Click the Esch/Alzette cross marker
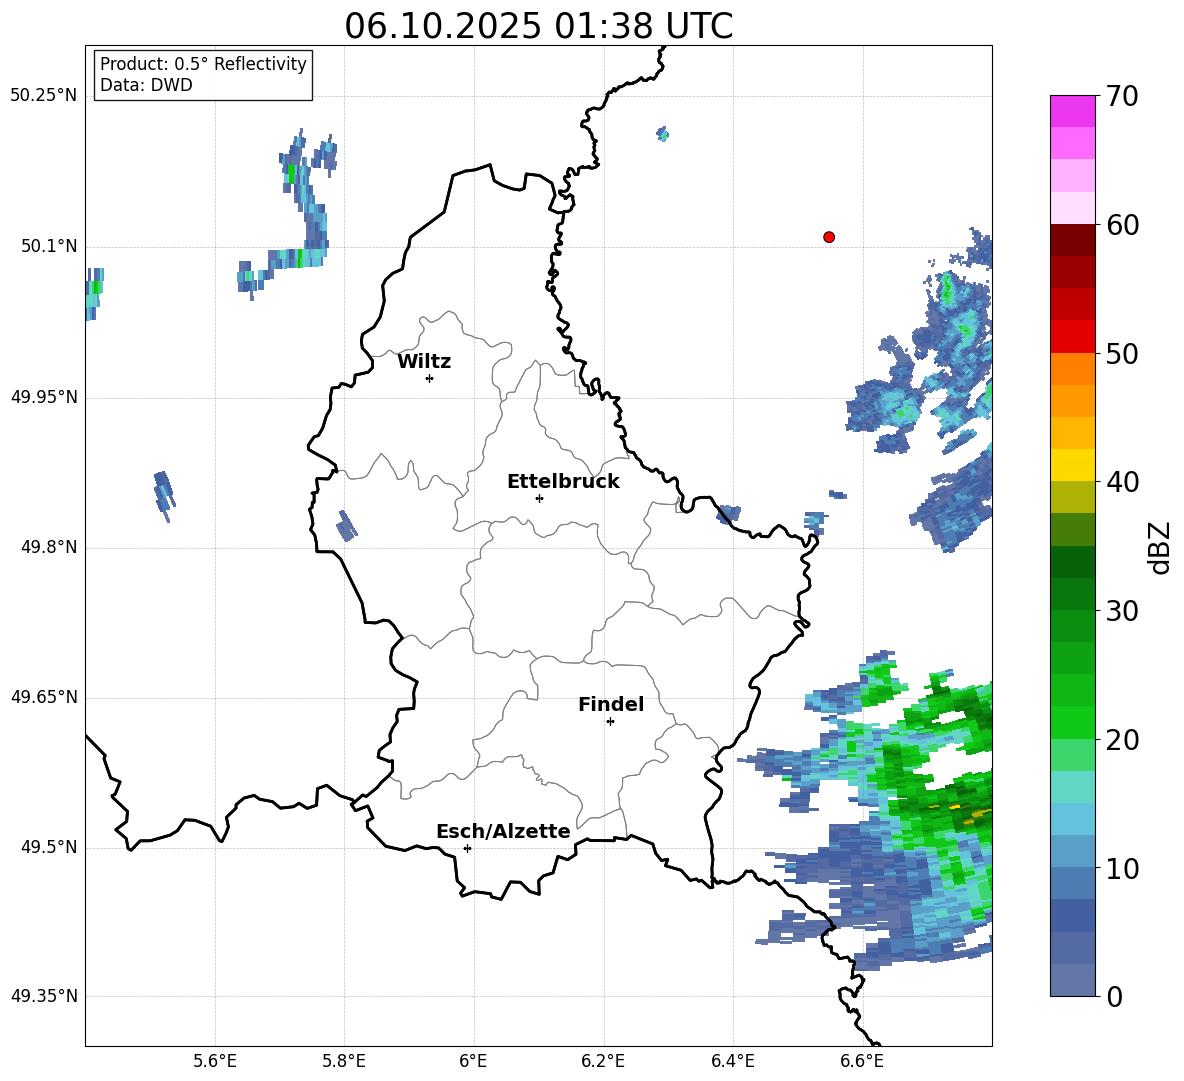 tap(467, 848)
